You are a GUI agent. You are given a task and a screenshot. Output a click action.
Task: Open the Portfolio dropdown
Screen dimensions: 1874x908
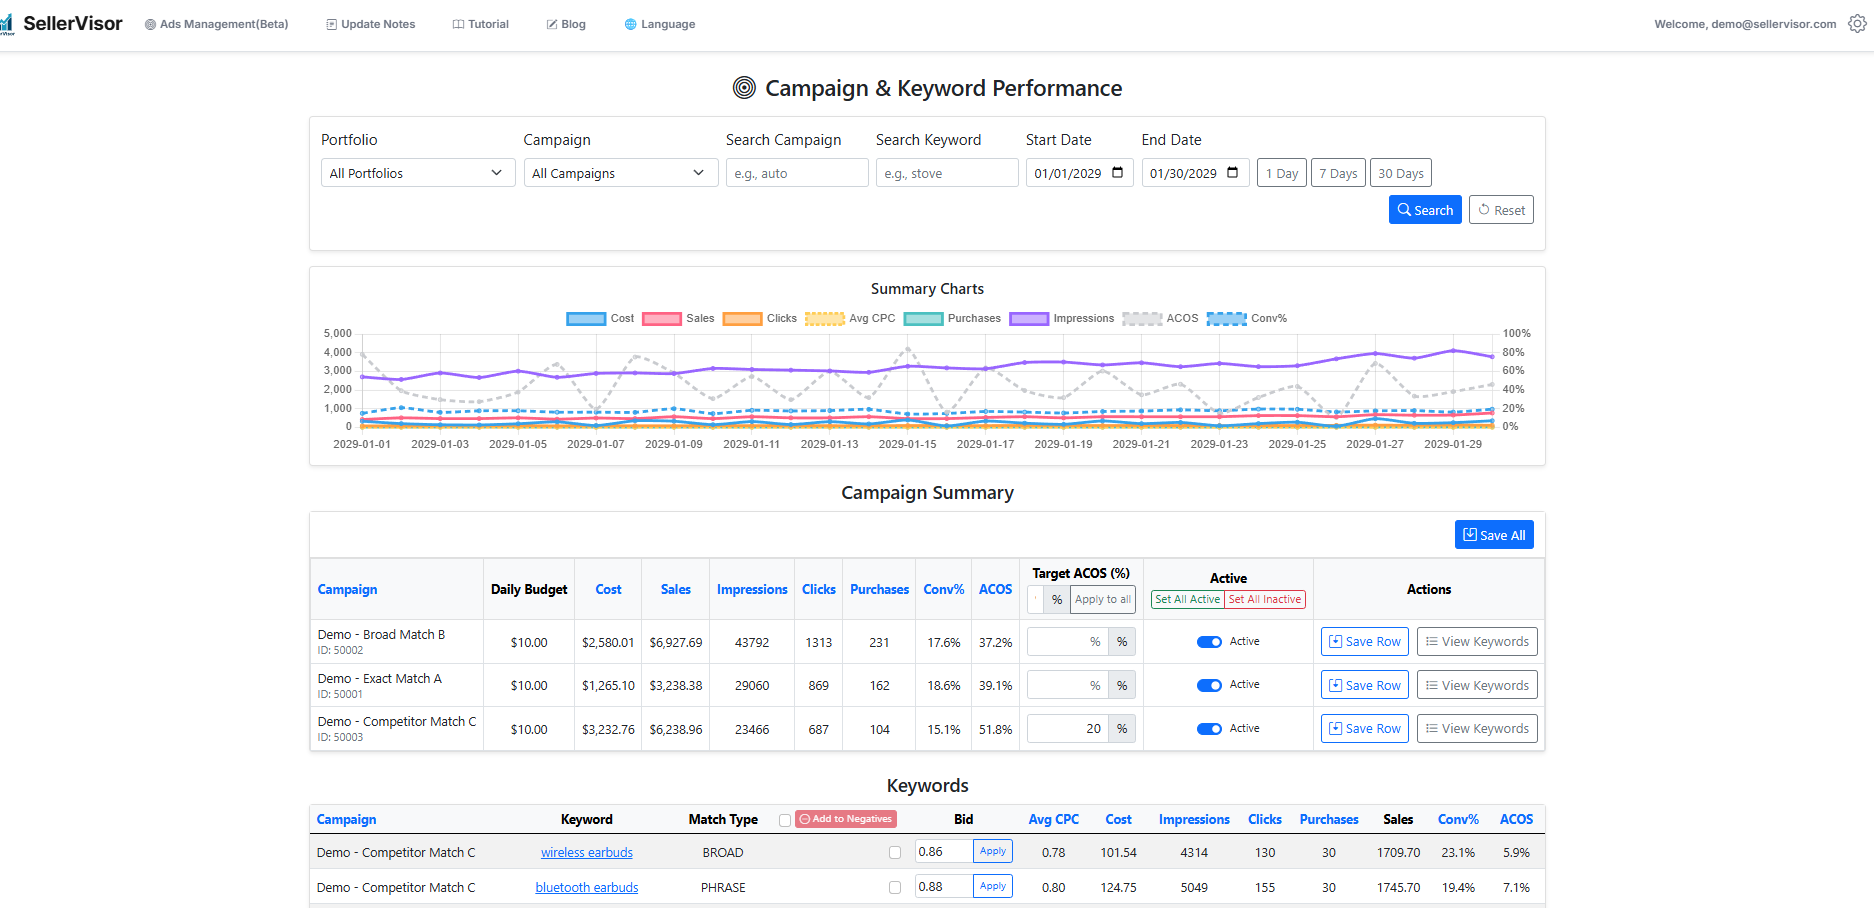pyautogui.click(x=417, y=173)
